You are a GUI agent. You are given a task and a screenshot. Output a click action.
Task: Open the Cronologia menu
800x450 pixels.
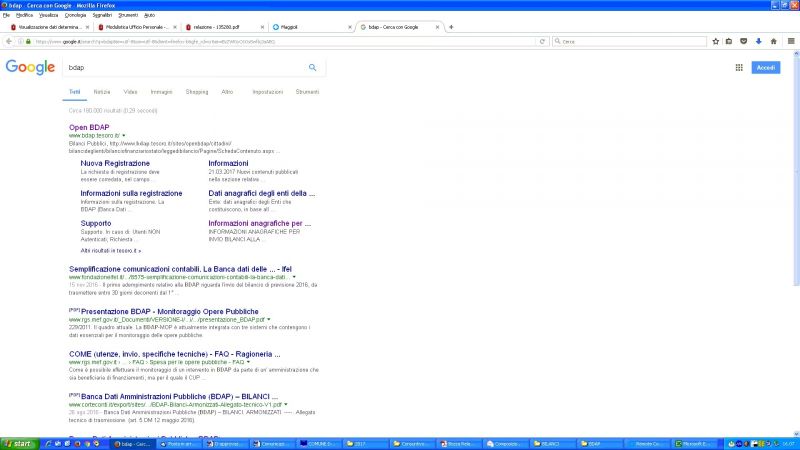pos(76,15)
